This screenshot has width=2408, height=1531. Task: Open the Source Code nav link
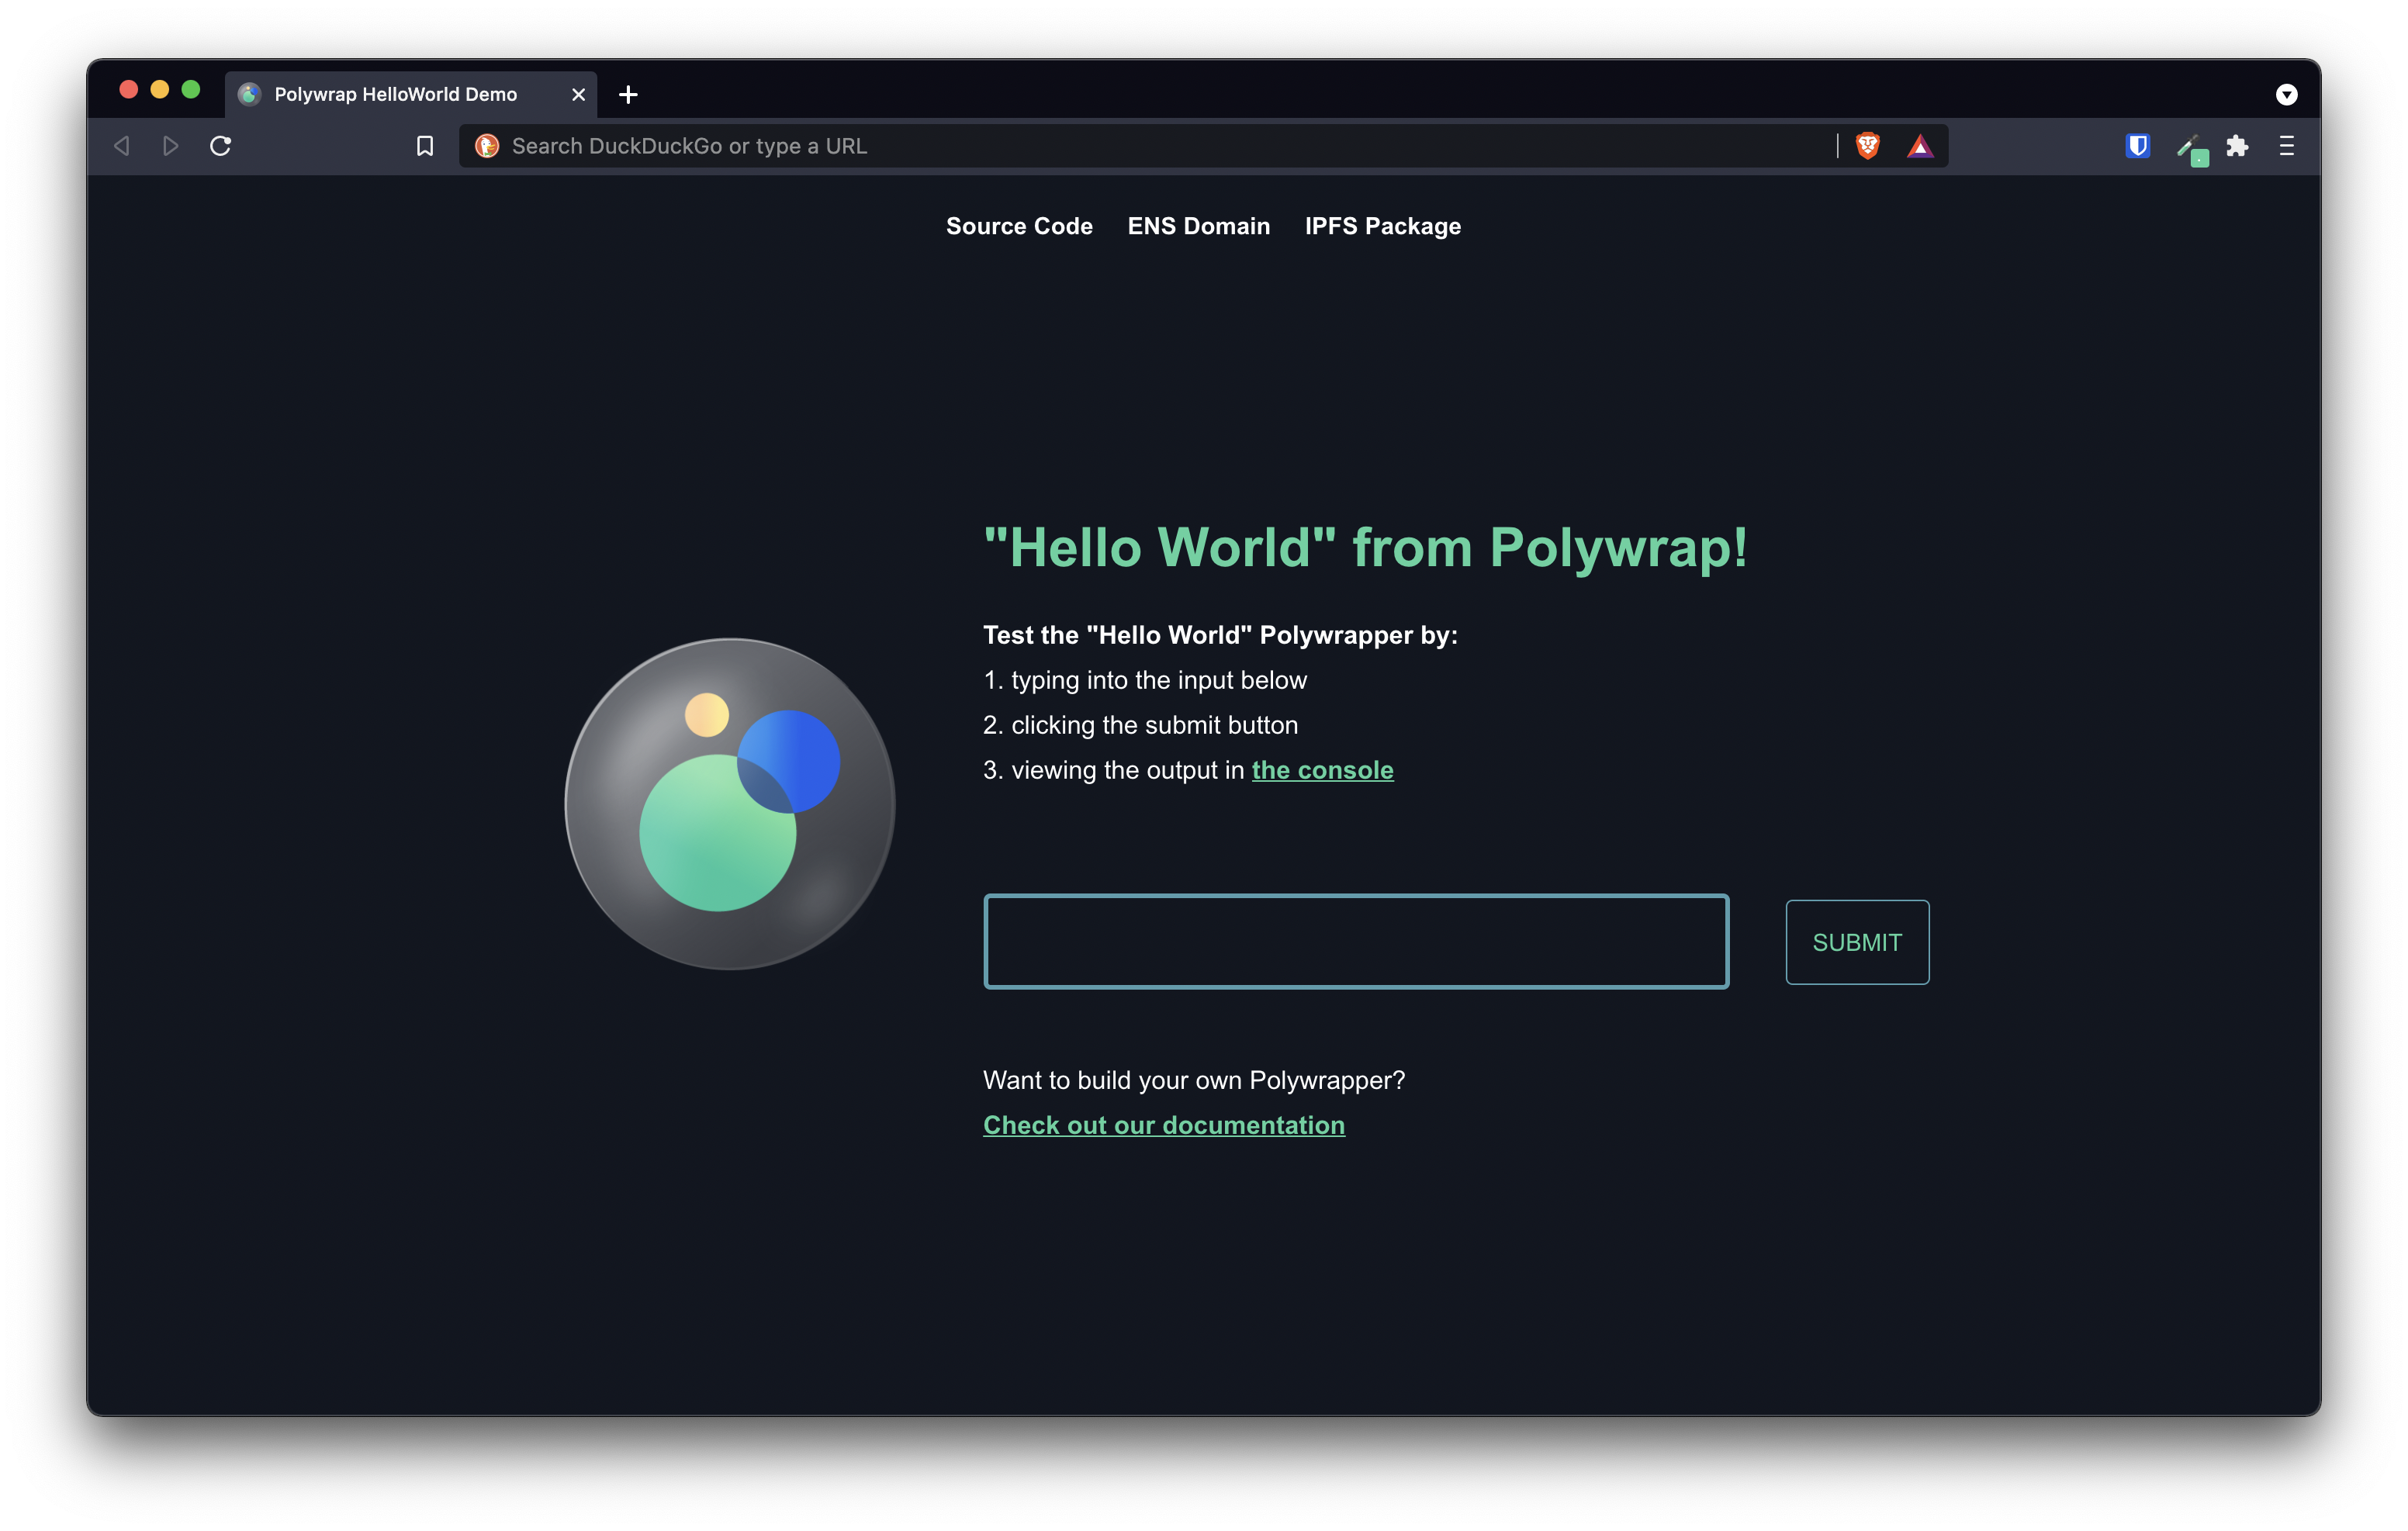point(1019,226)
